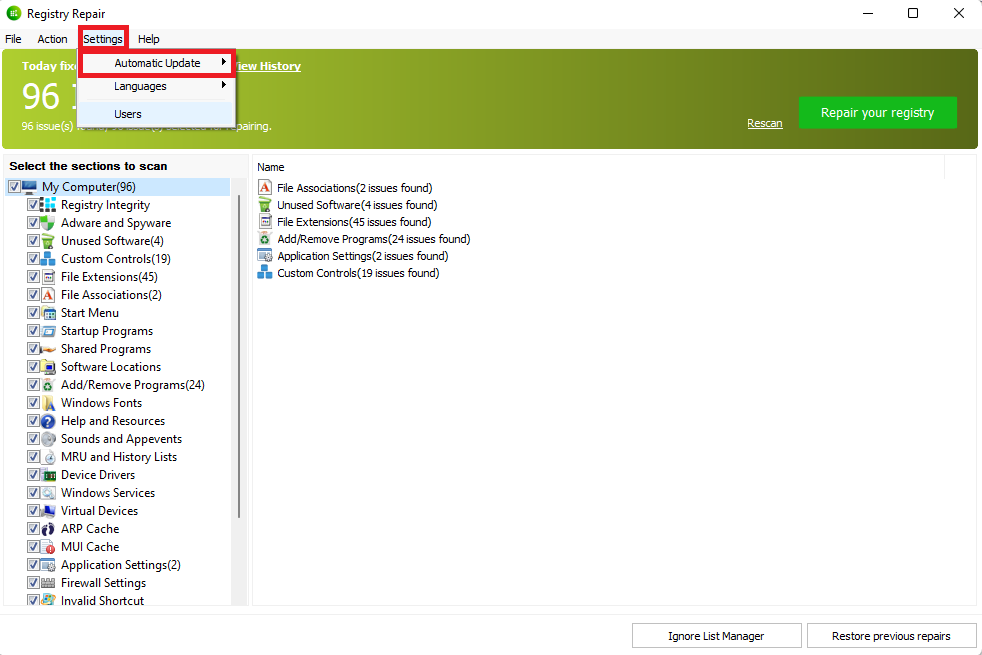The height and width of the screenshot is (655, 982).
Task: Open the Ignore List Manager
Action: [x=716, y=636]
